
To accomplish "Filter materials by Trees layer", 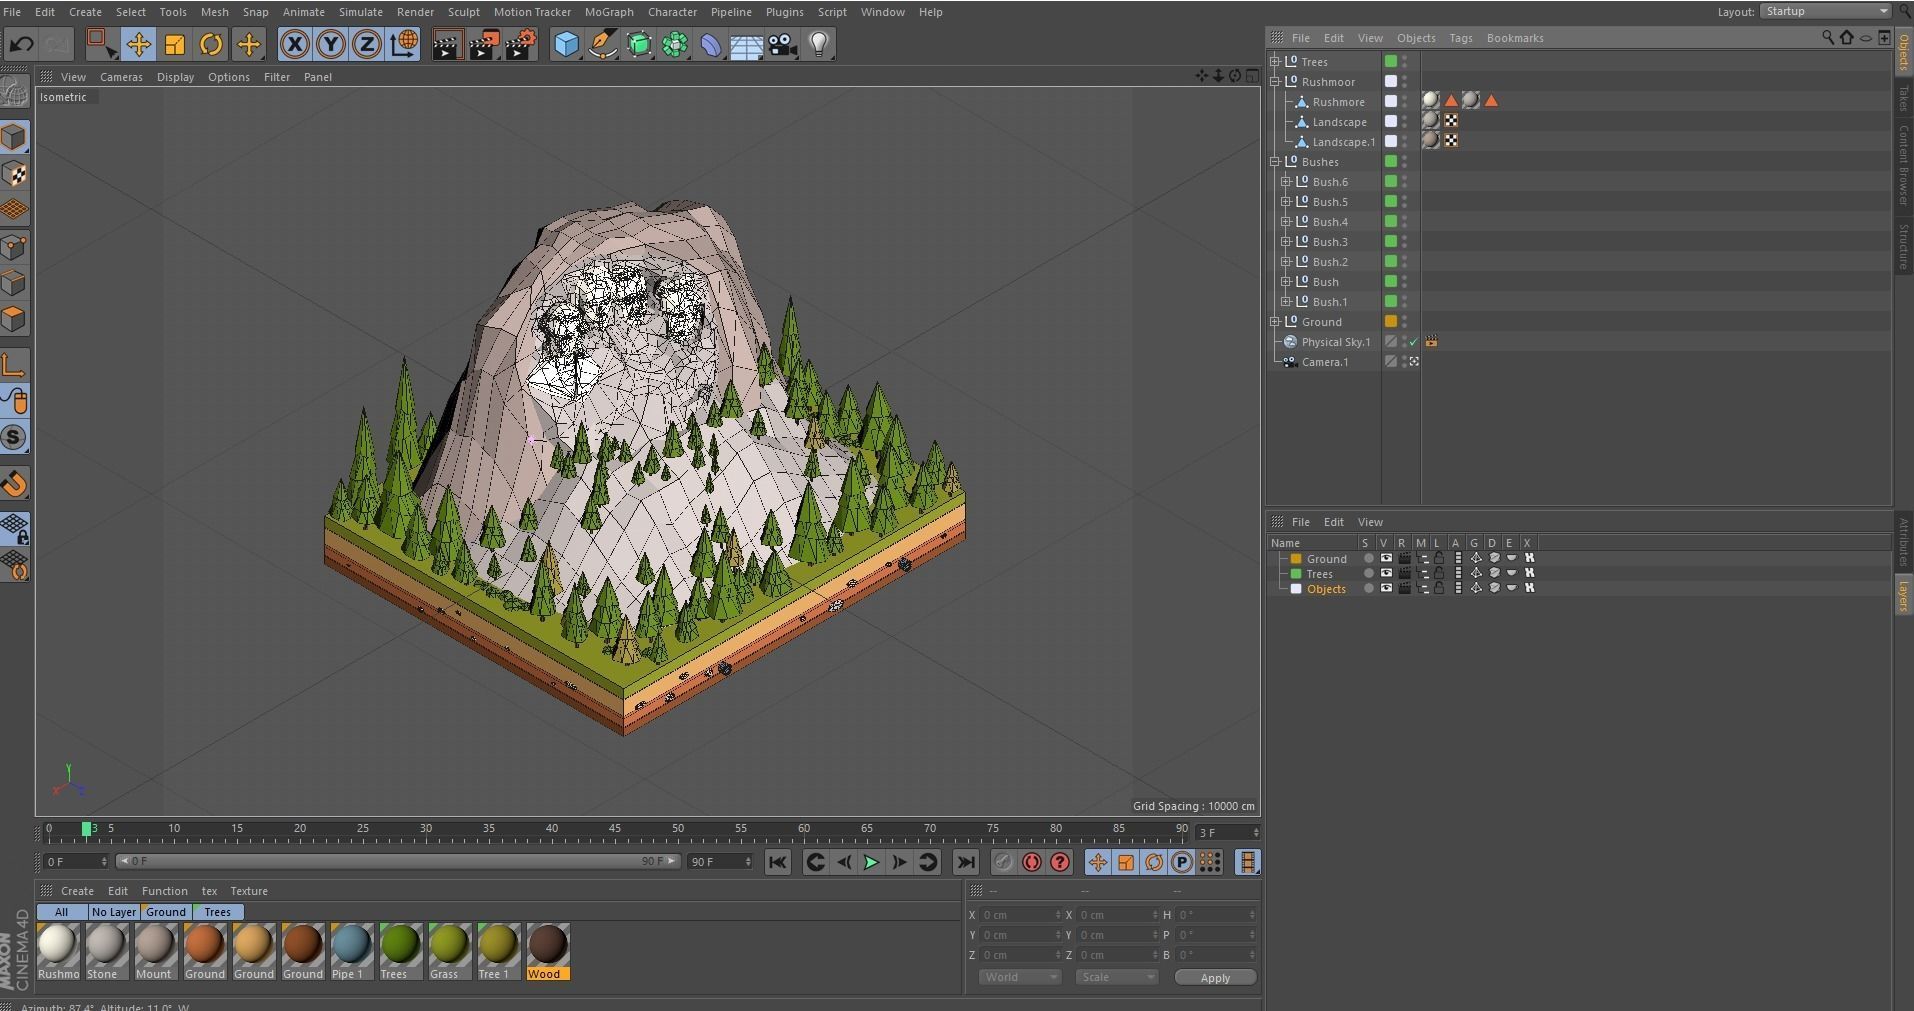I will (217, 912).
